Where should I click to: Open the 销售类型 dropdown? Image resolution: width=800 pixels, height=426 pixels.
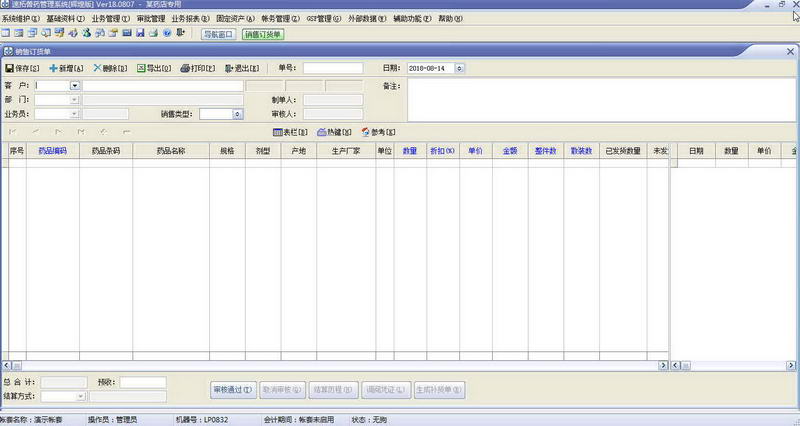tap(237, 114)
